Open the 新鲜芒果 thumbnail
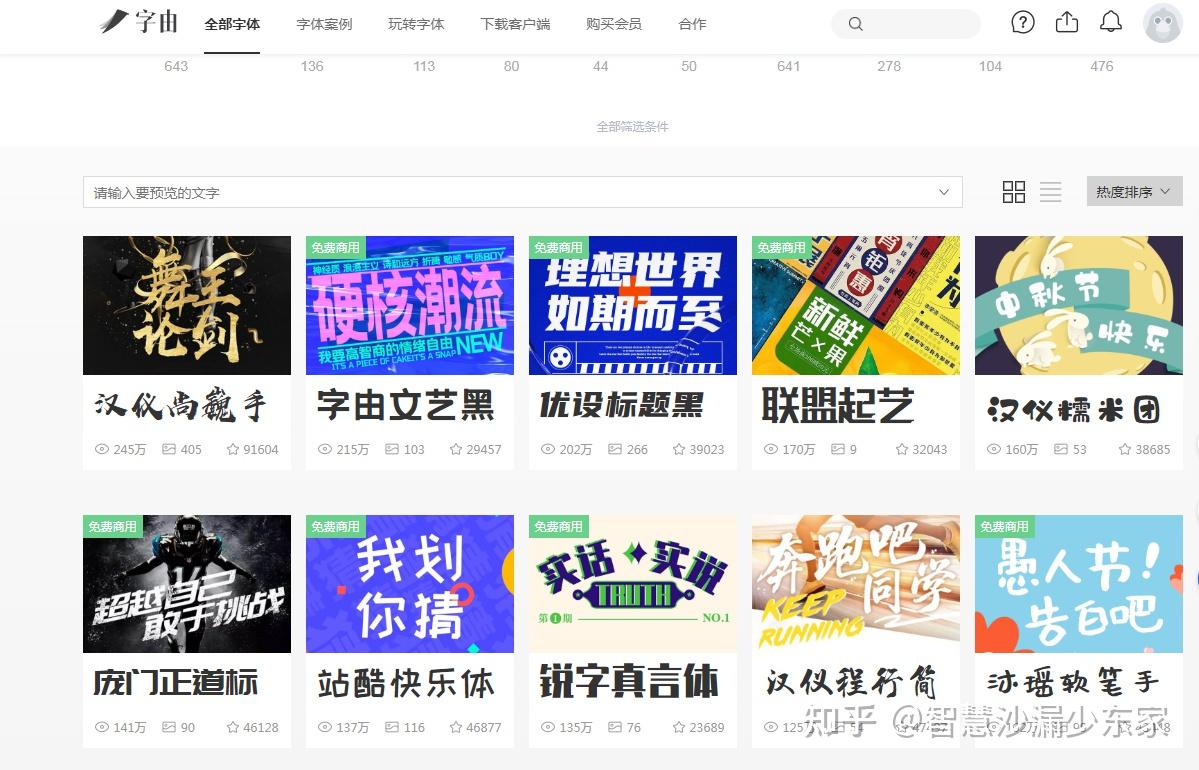Image resolution: width=1199 pixels, height=770 pixels. coord(856,305)
